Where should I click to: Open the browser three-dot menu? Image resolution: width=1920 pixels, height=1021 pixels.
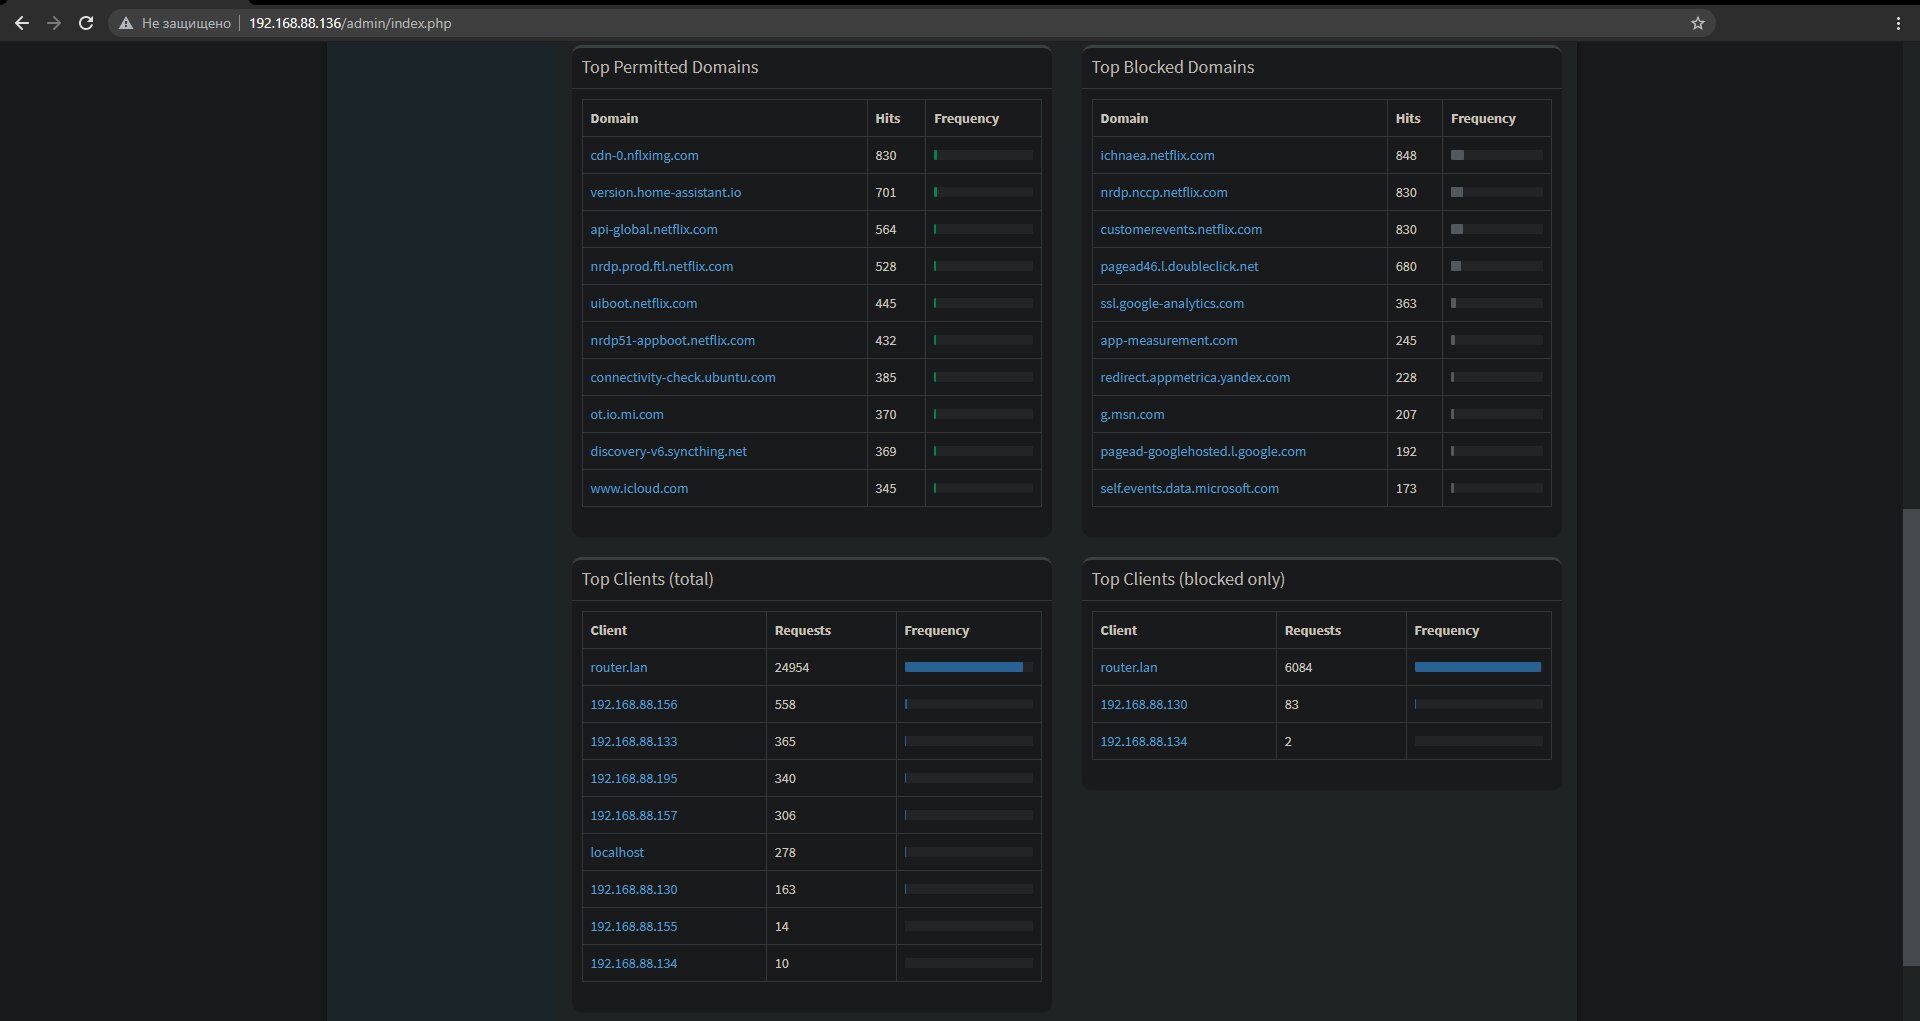click(1898, 23)
